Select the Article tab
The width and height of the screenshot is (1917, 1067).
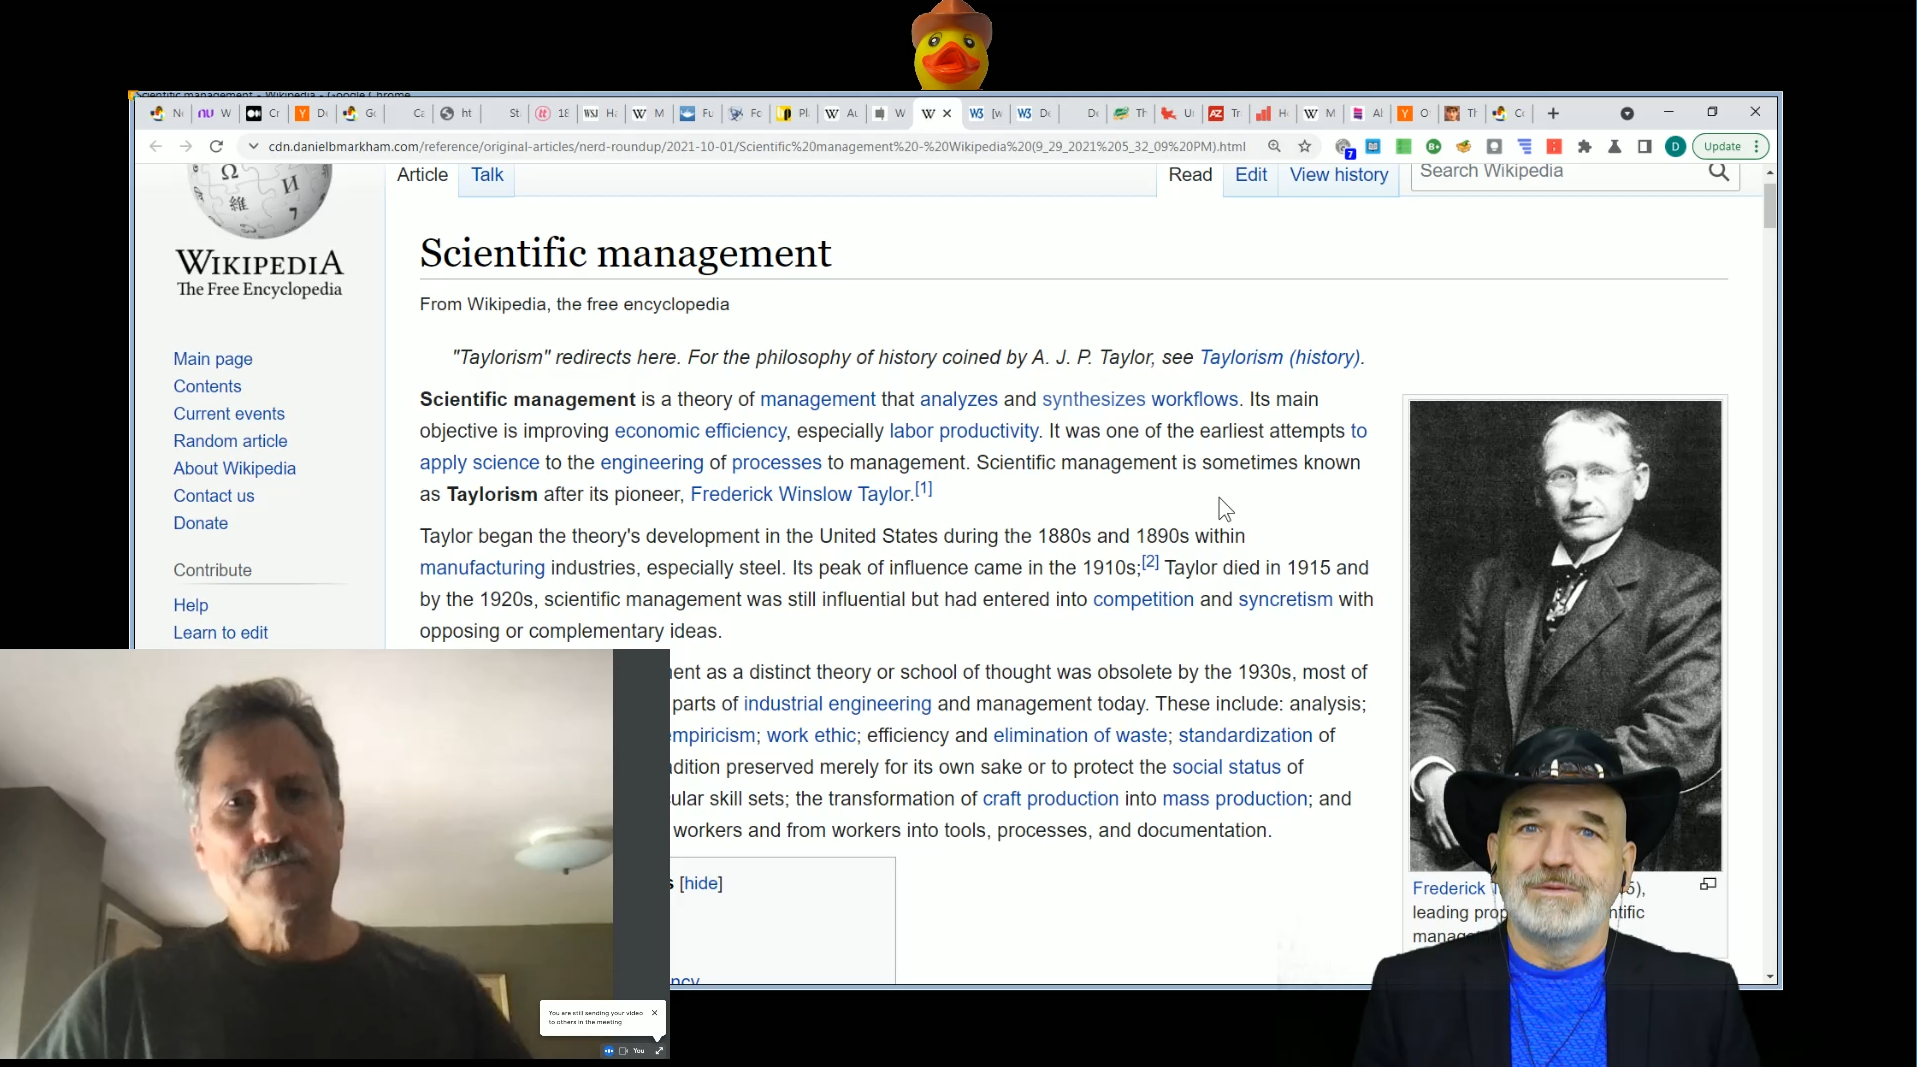pyautogui.click(x=422, y=175)
